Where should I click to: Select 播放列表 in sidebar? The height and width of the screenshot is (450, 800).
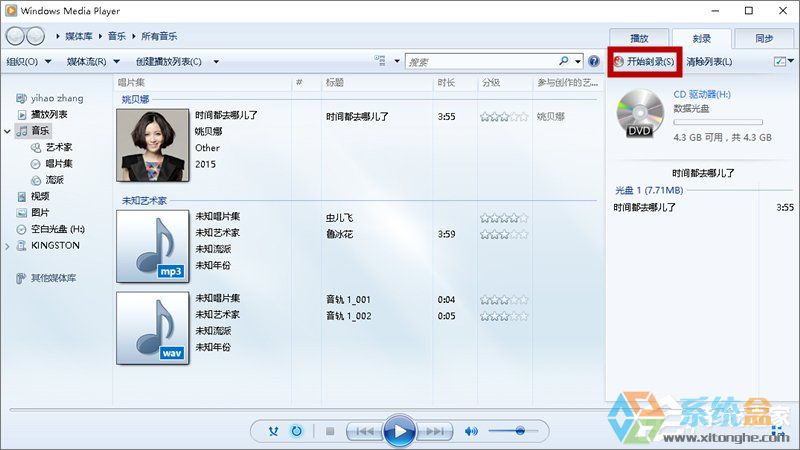(x=43, y=114)
